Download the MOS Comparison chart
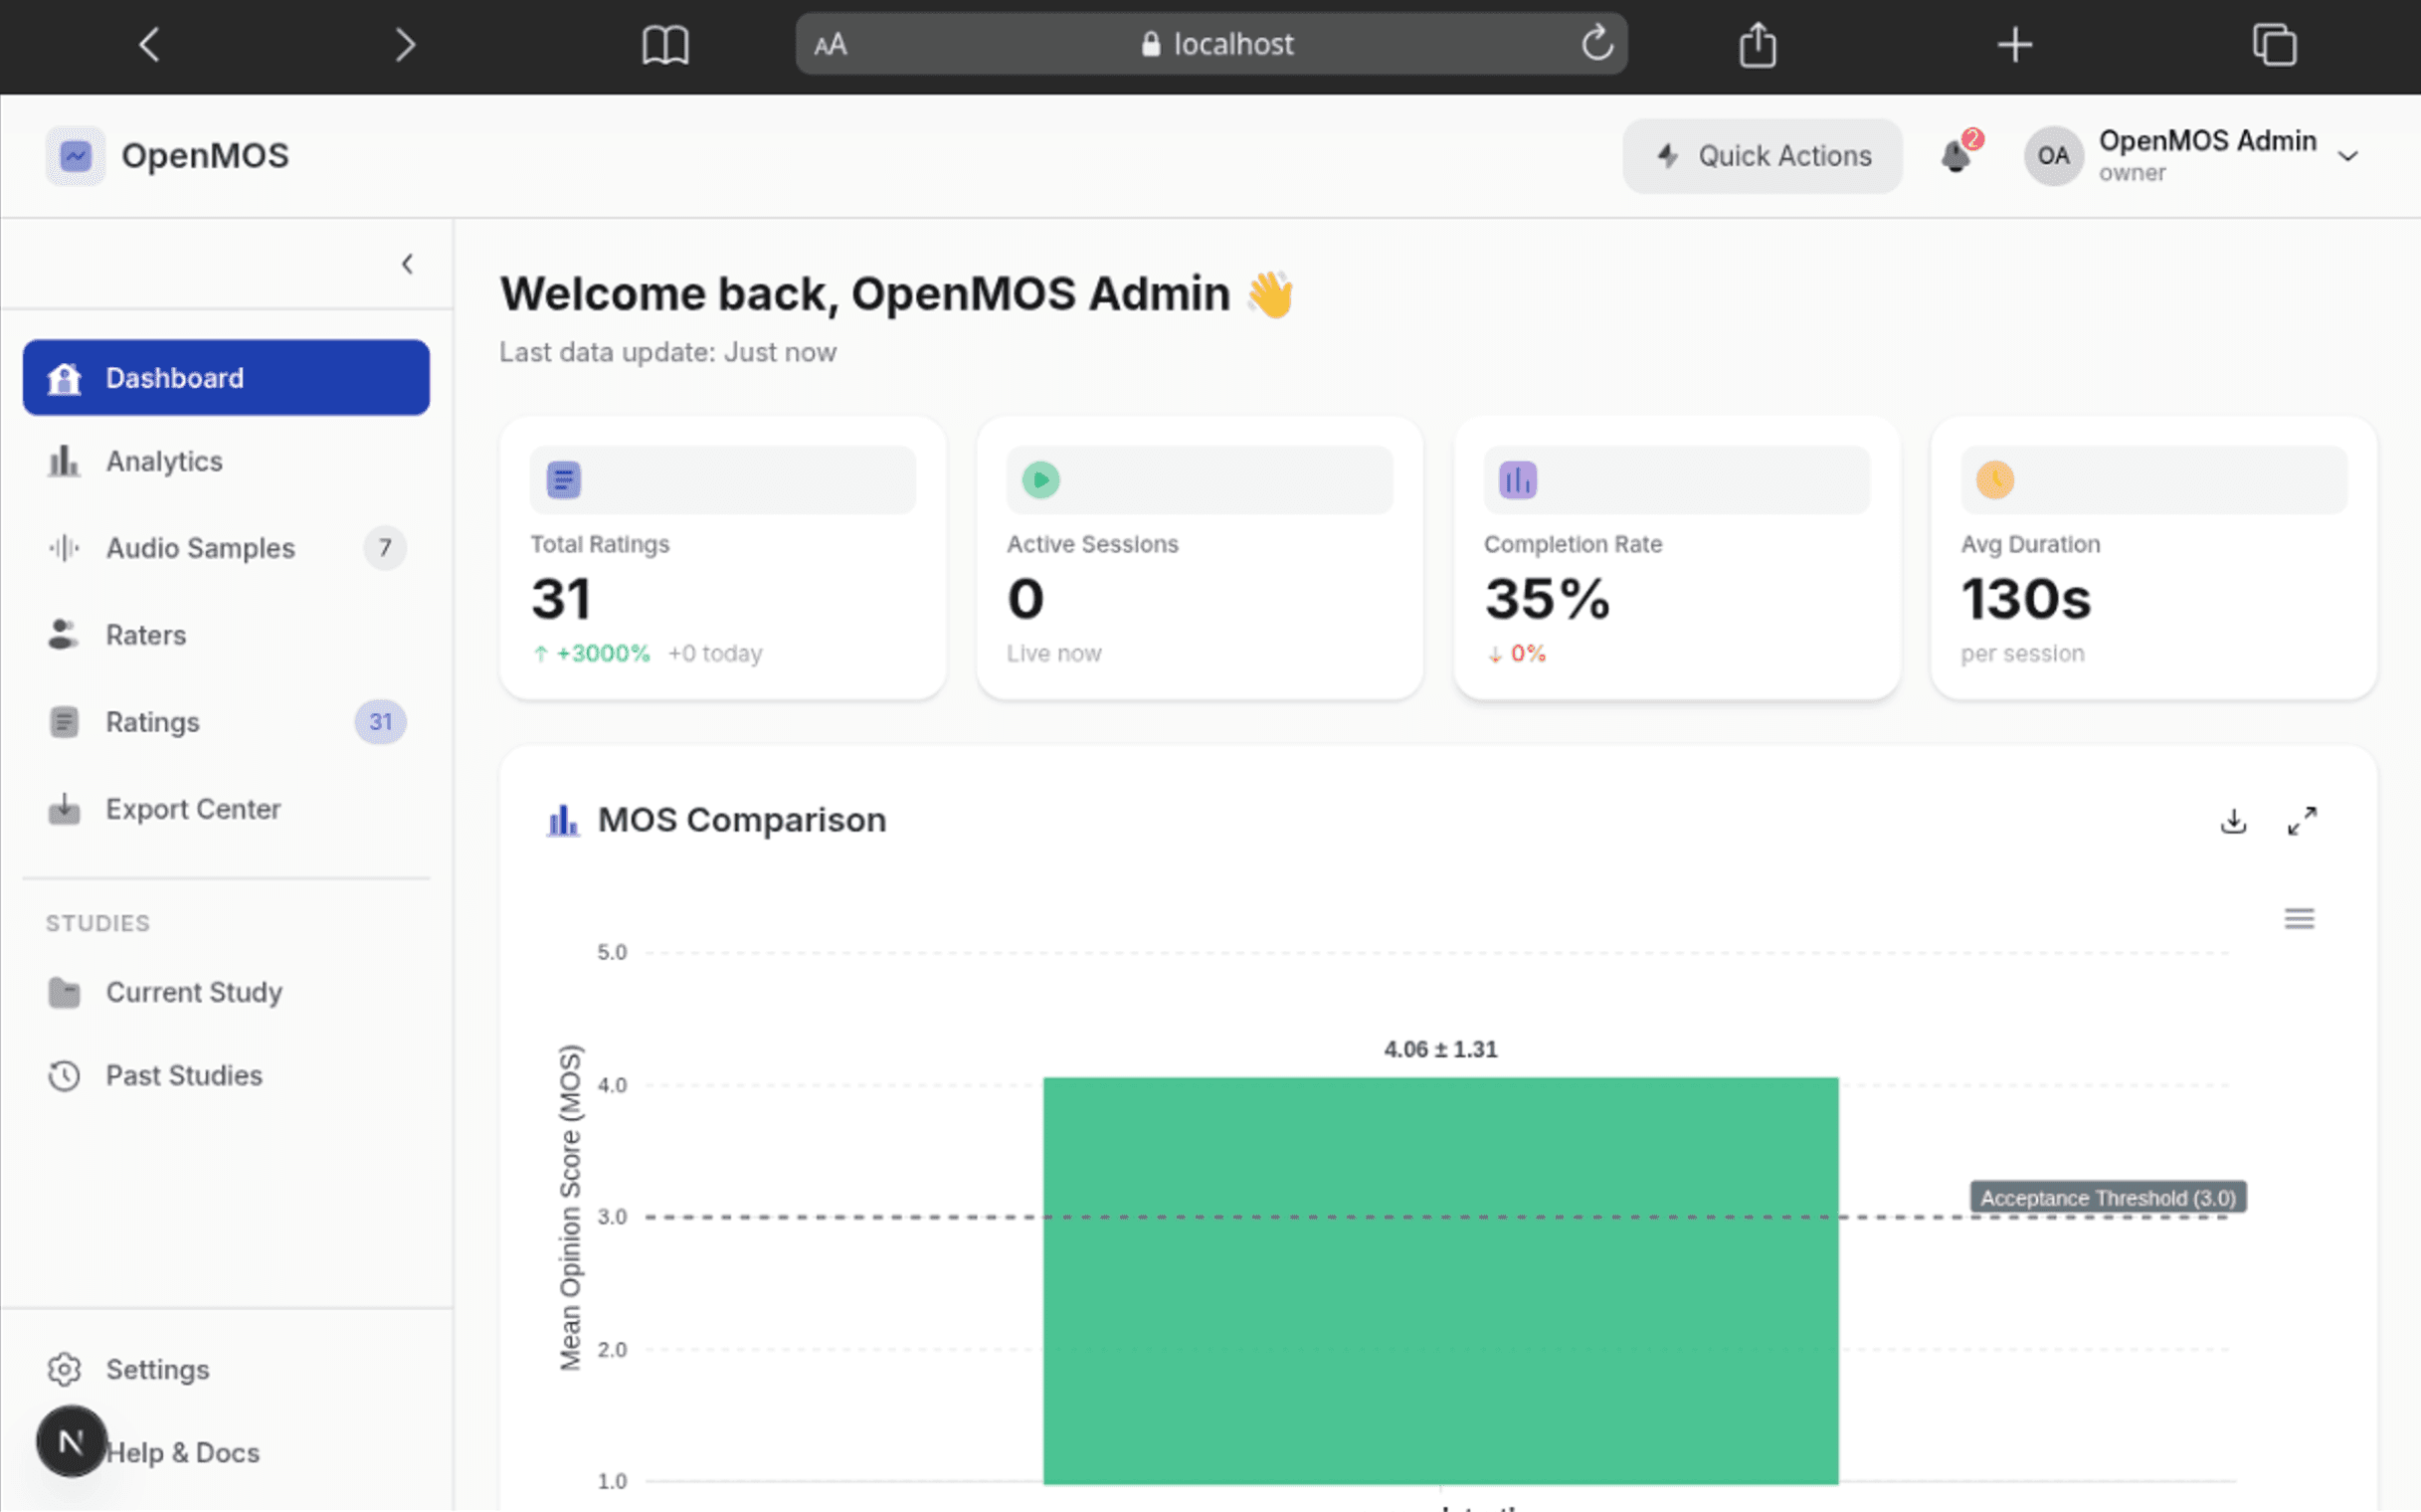The image size is (2421, 1512). coord(2235,820)
